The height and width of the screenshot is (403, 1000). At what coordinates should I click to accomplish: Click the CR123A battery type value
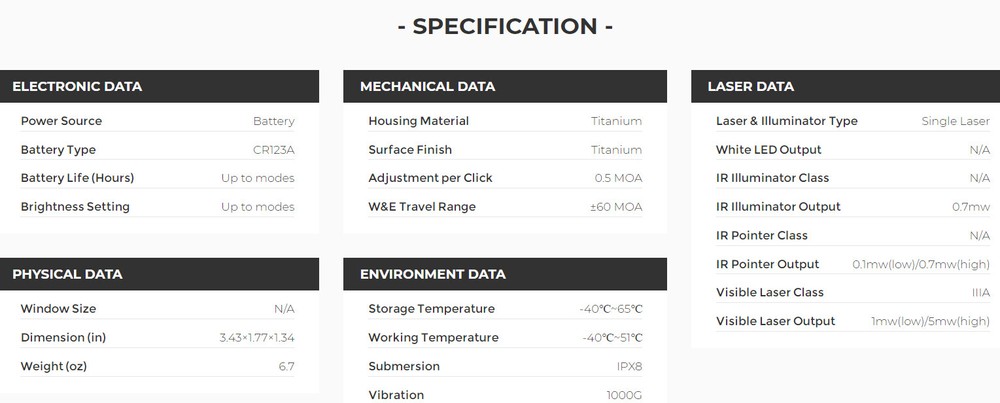pos(273,150)
